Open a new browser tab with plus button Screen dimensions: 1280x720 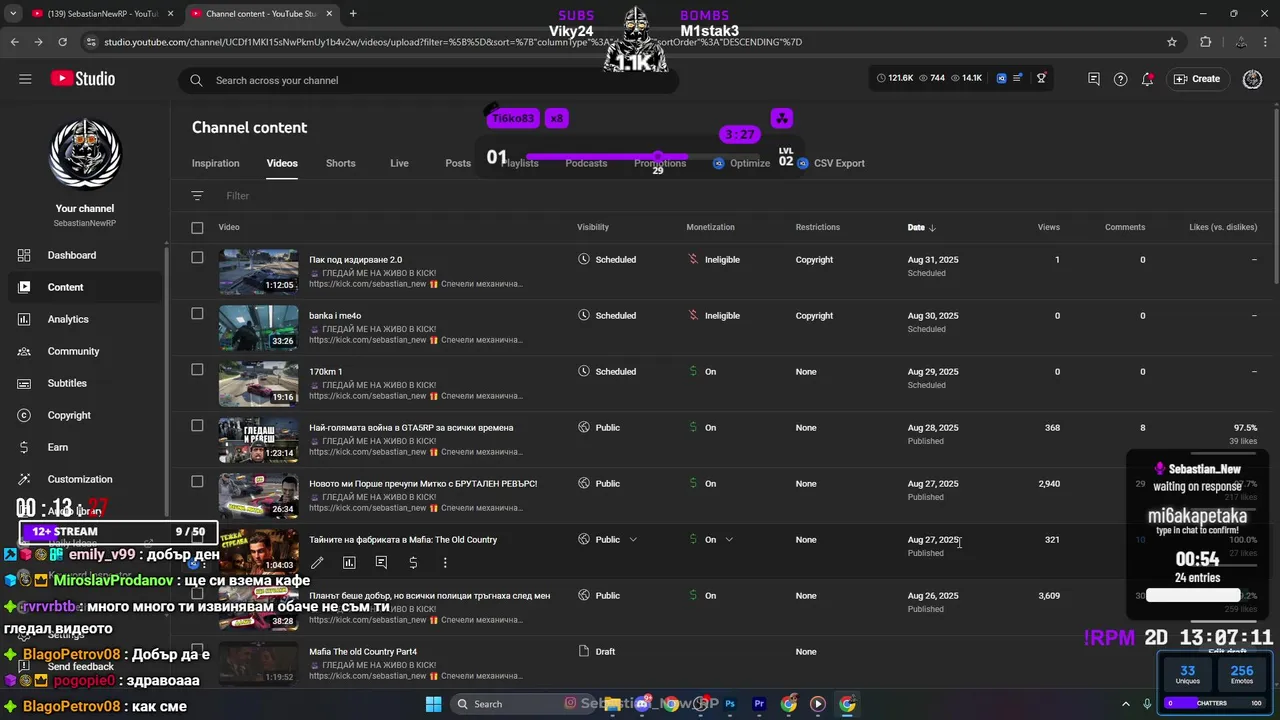(353, 13)
